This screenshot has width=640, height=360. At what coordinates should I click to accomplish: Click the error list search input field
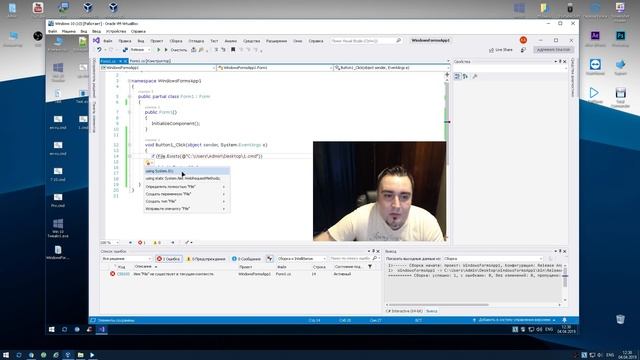(x=350, y=259)
